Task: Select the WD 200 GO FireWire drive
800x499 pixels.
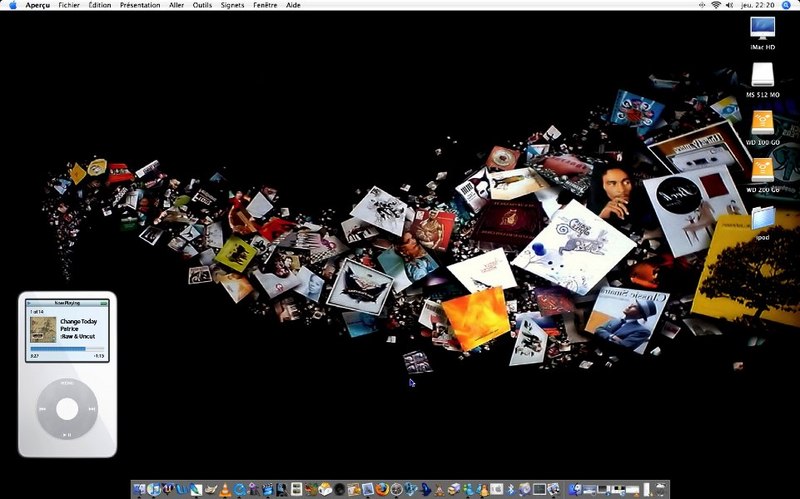Action: [763, 170]
